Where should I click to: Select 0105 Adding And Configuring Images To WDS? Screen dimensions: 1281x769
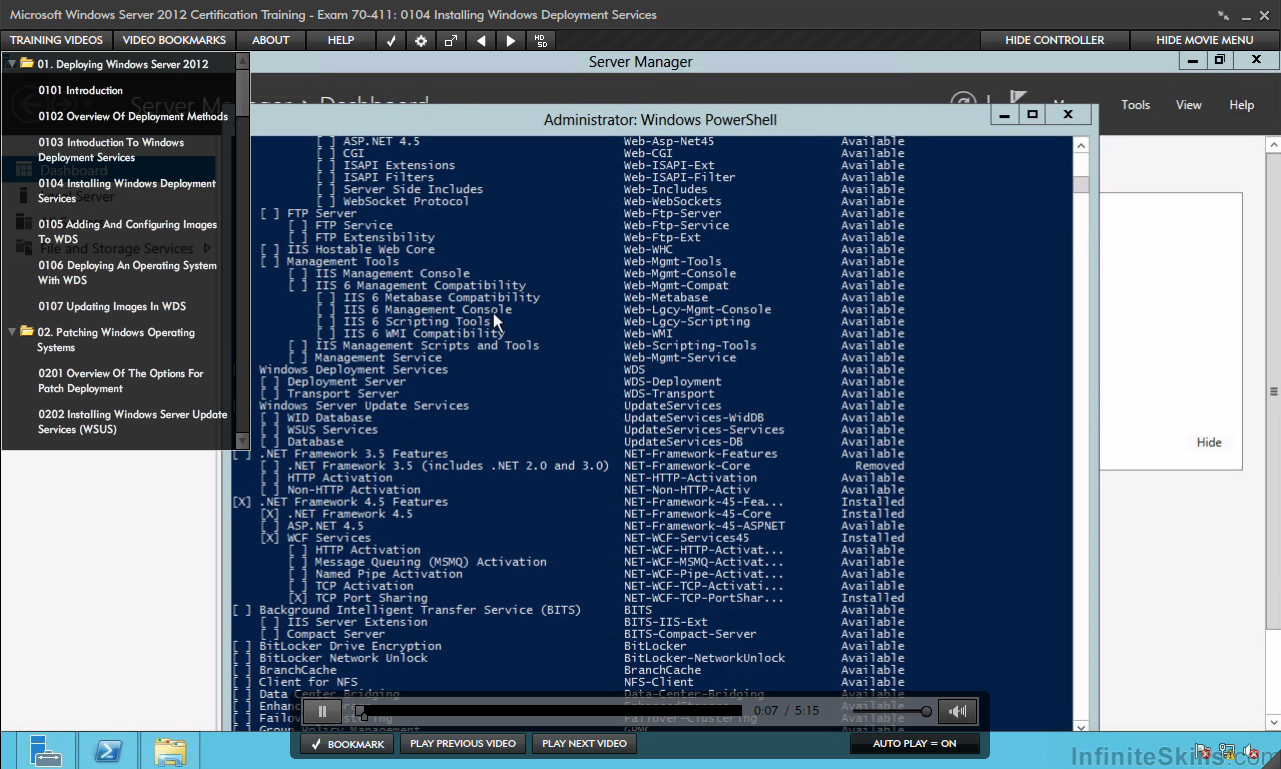[x=127, y=232]
